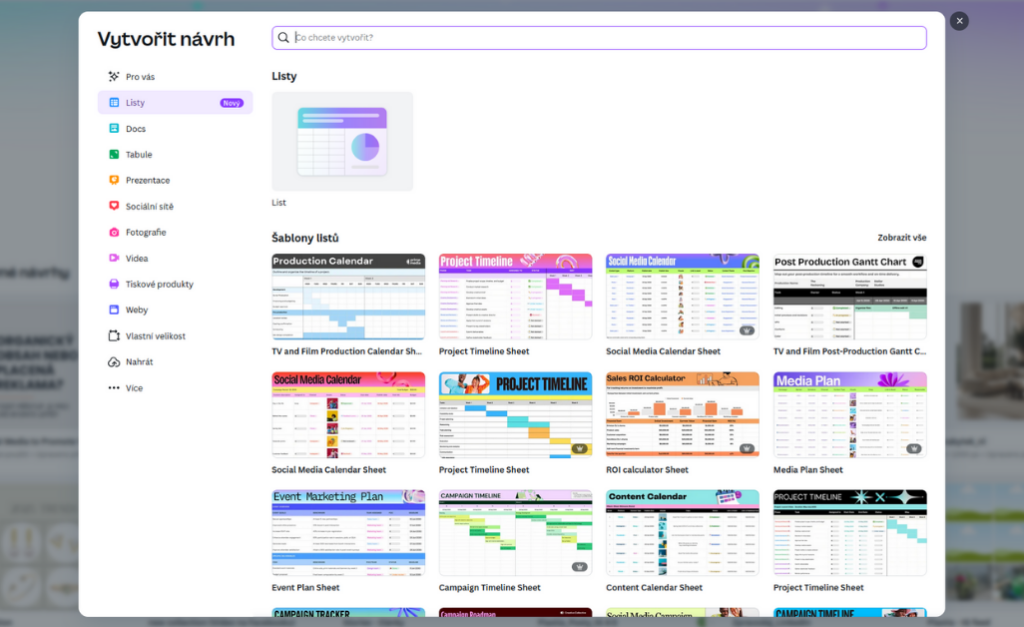Click the Docs icon in sidebar
Screen dimensions: 1024x627
pyautogui.click(x=114, y=129)
